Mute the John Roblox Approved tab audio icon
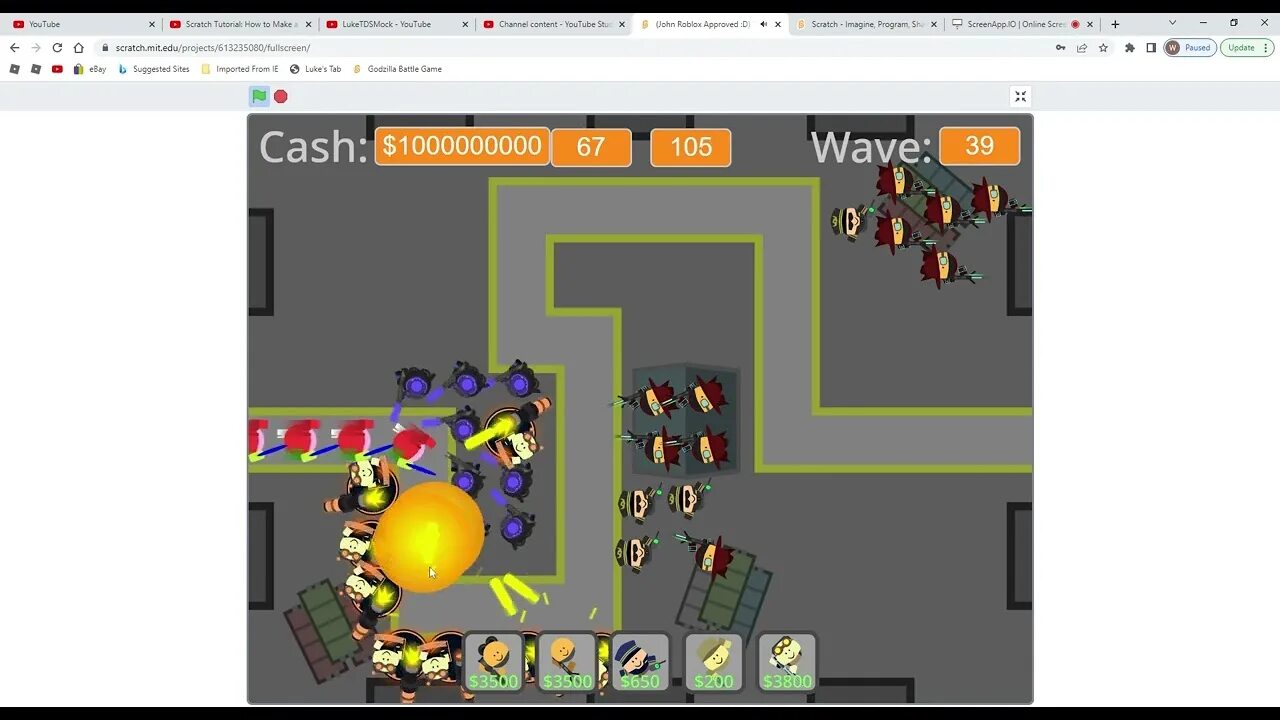1280x720 pixels. tap(764, 24)
